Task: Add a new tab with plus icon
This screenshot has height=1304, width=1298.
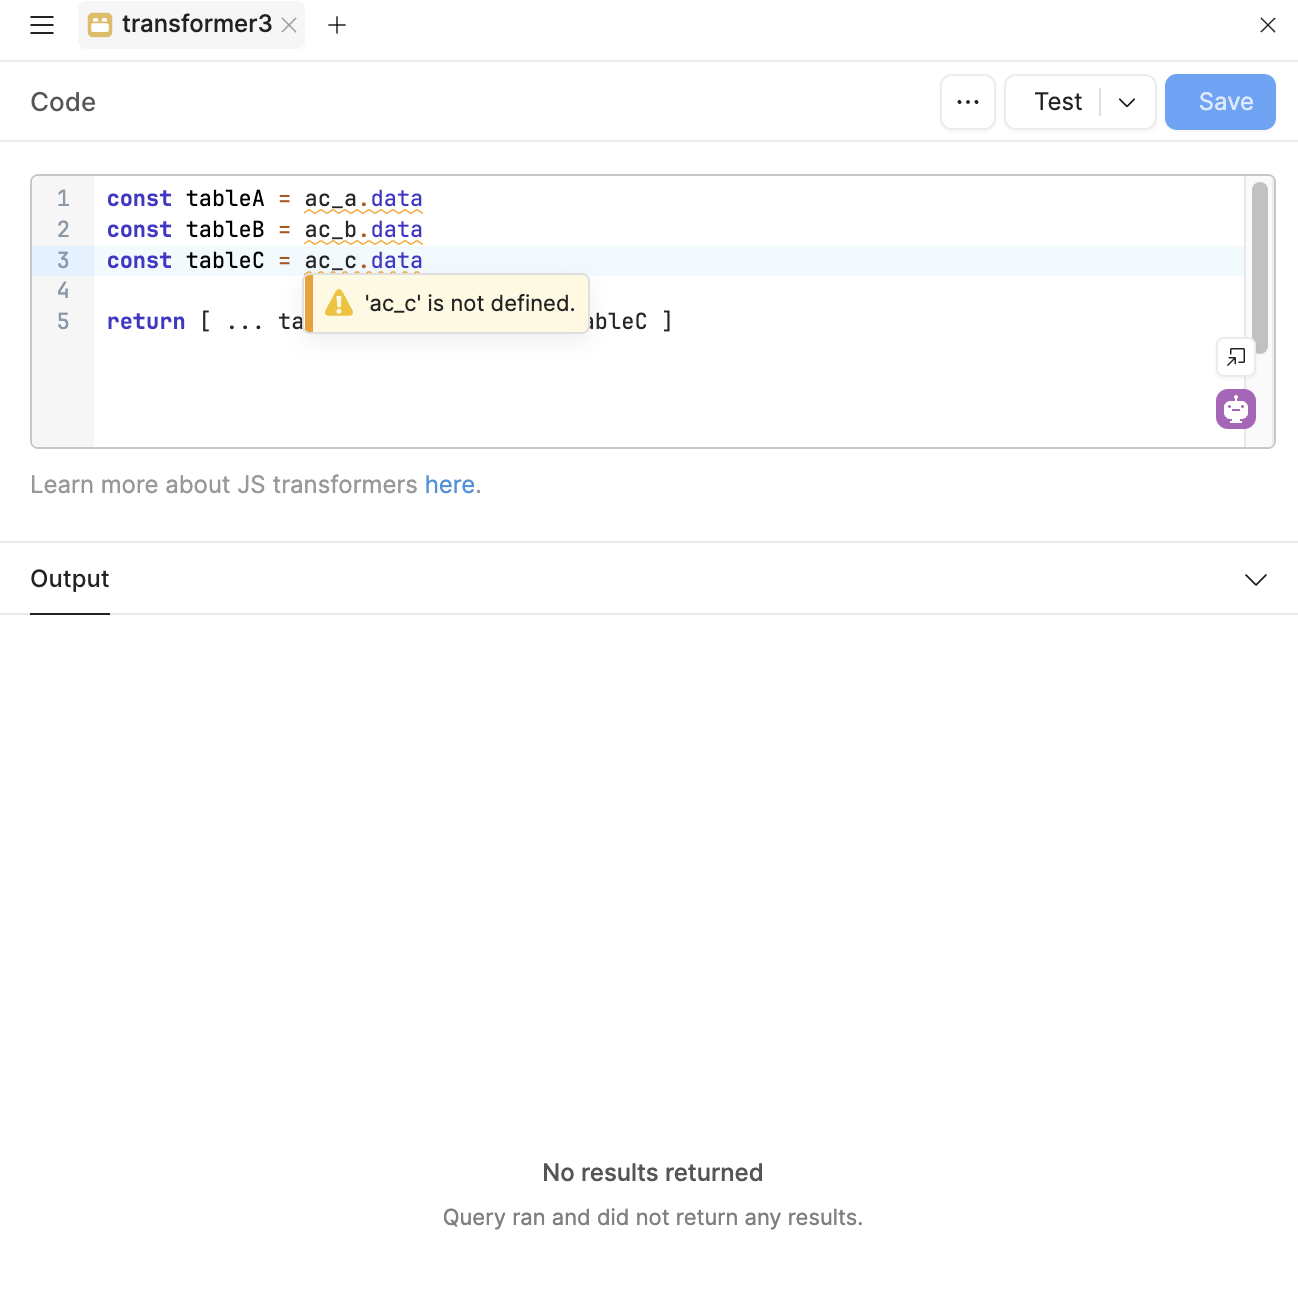Action: point(337,25)
